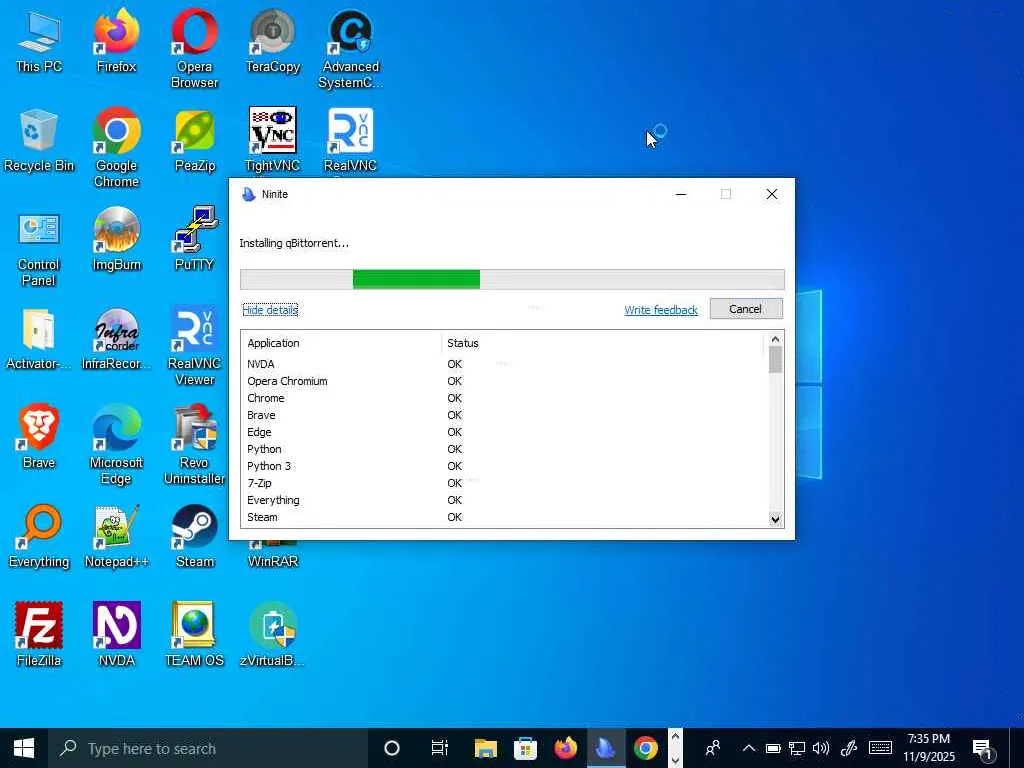Select the Revo Uninstaller desktop icon

tap(194, 431)
